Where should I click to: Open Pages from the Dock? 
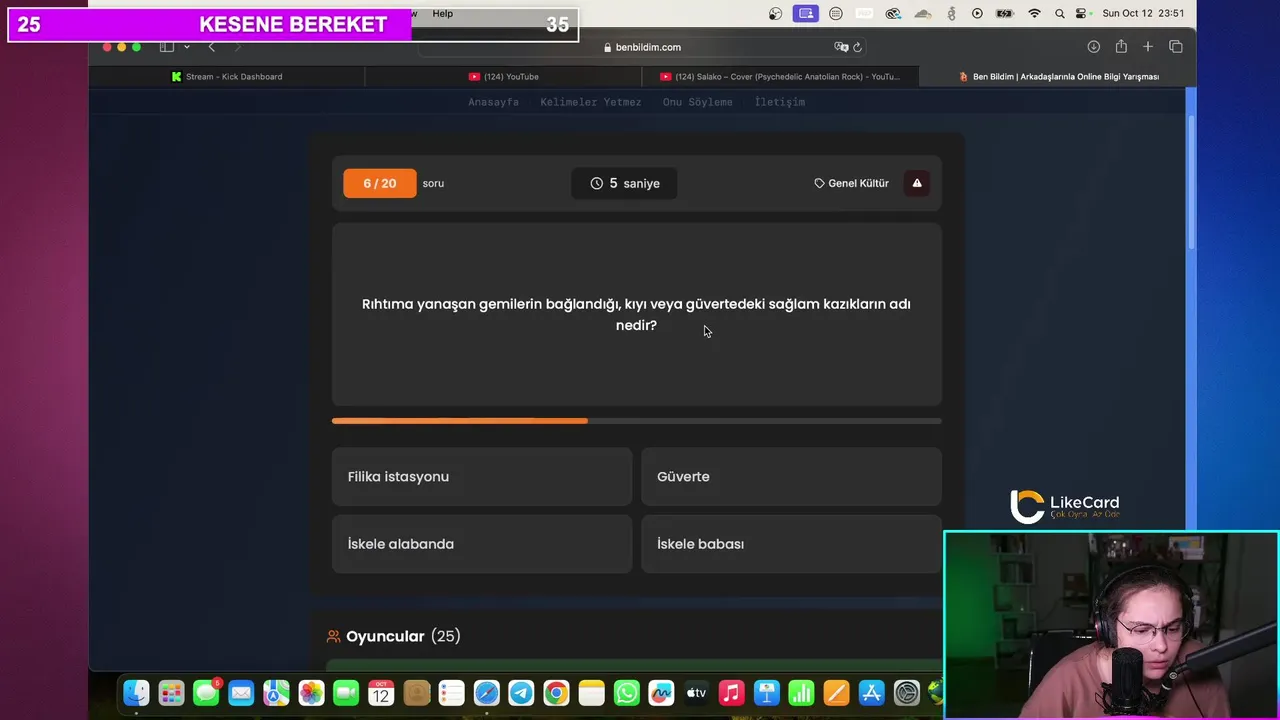pyautogui.click(x=836, y=693)
